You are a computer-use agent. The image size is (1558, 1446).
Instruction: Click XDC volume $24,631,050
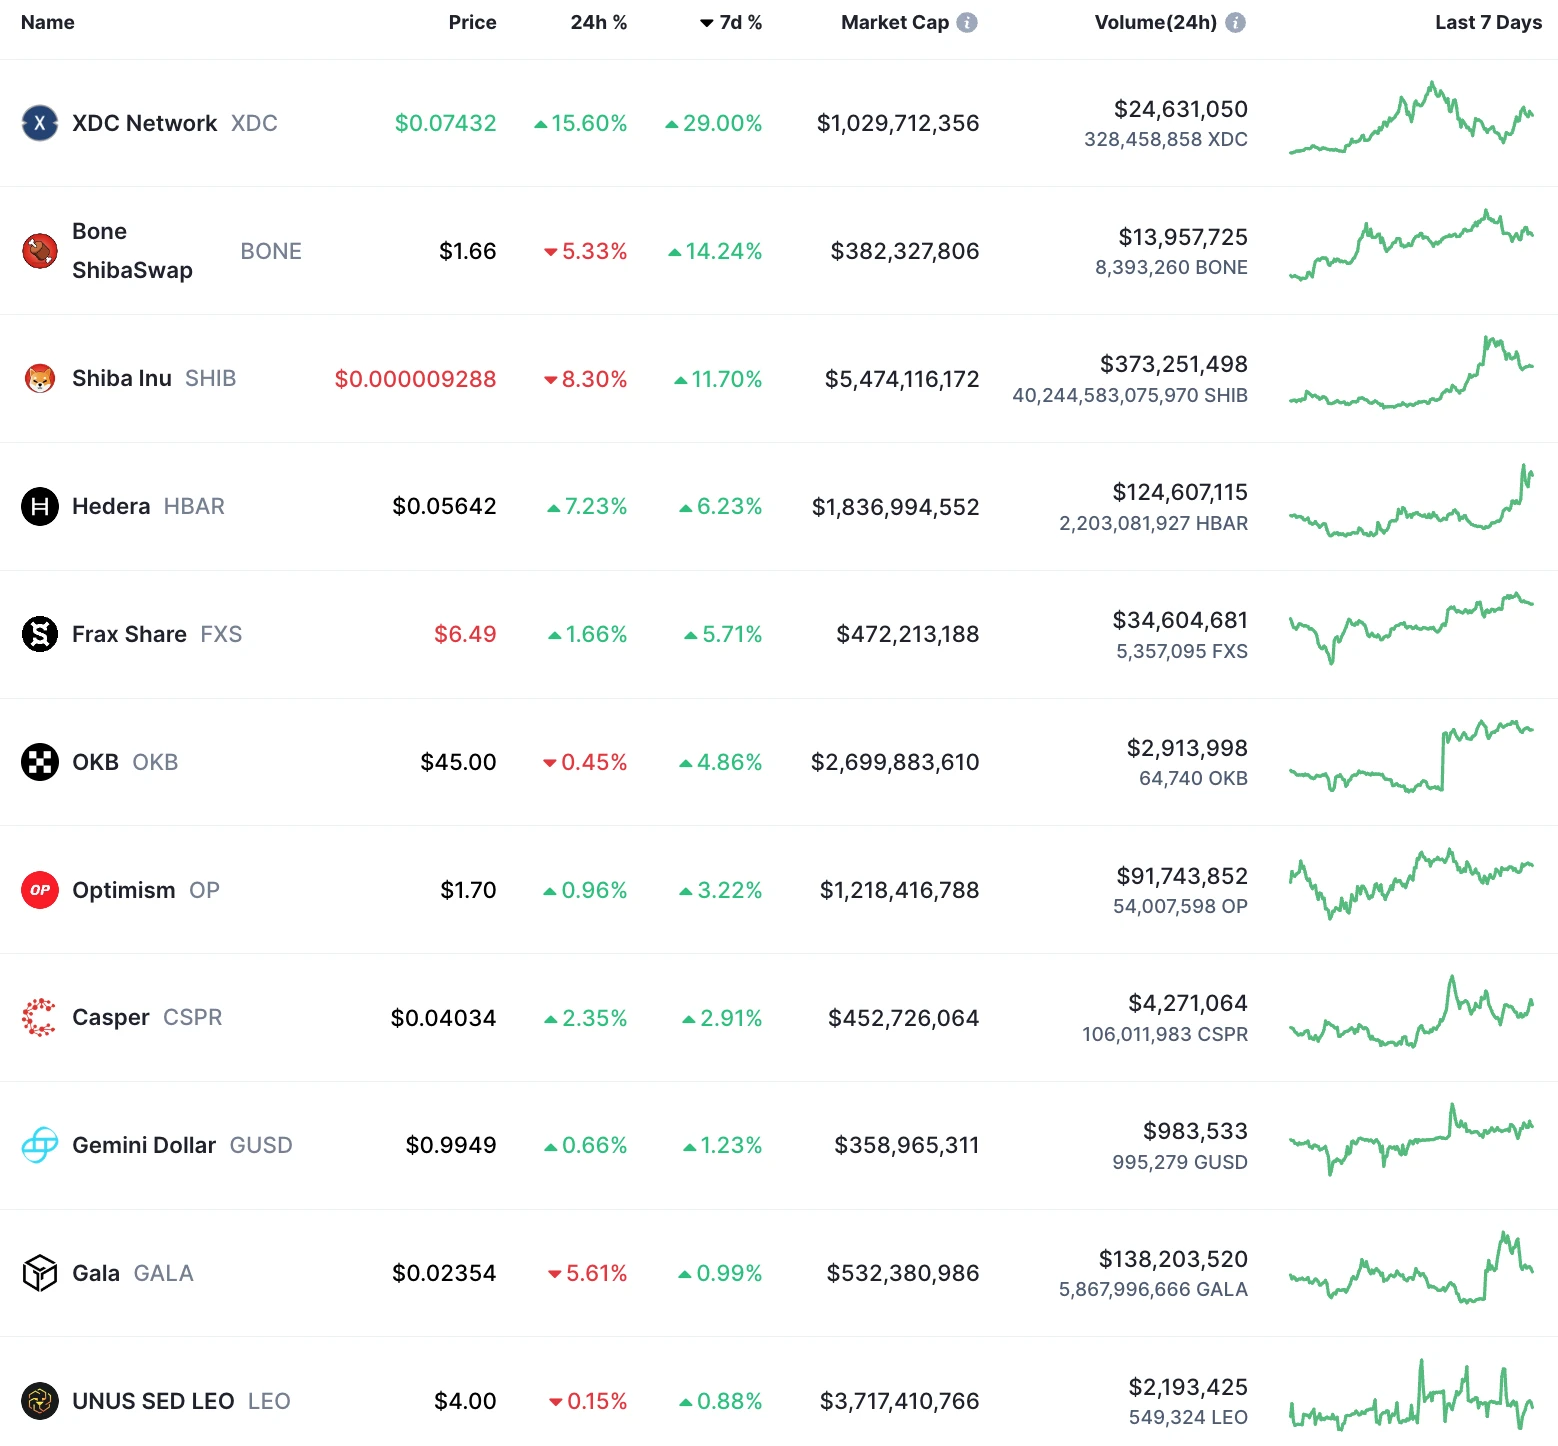1181,109
